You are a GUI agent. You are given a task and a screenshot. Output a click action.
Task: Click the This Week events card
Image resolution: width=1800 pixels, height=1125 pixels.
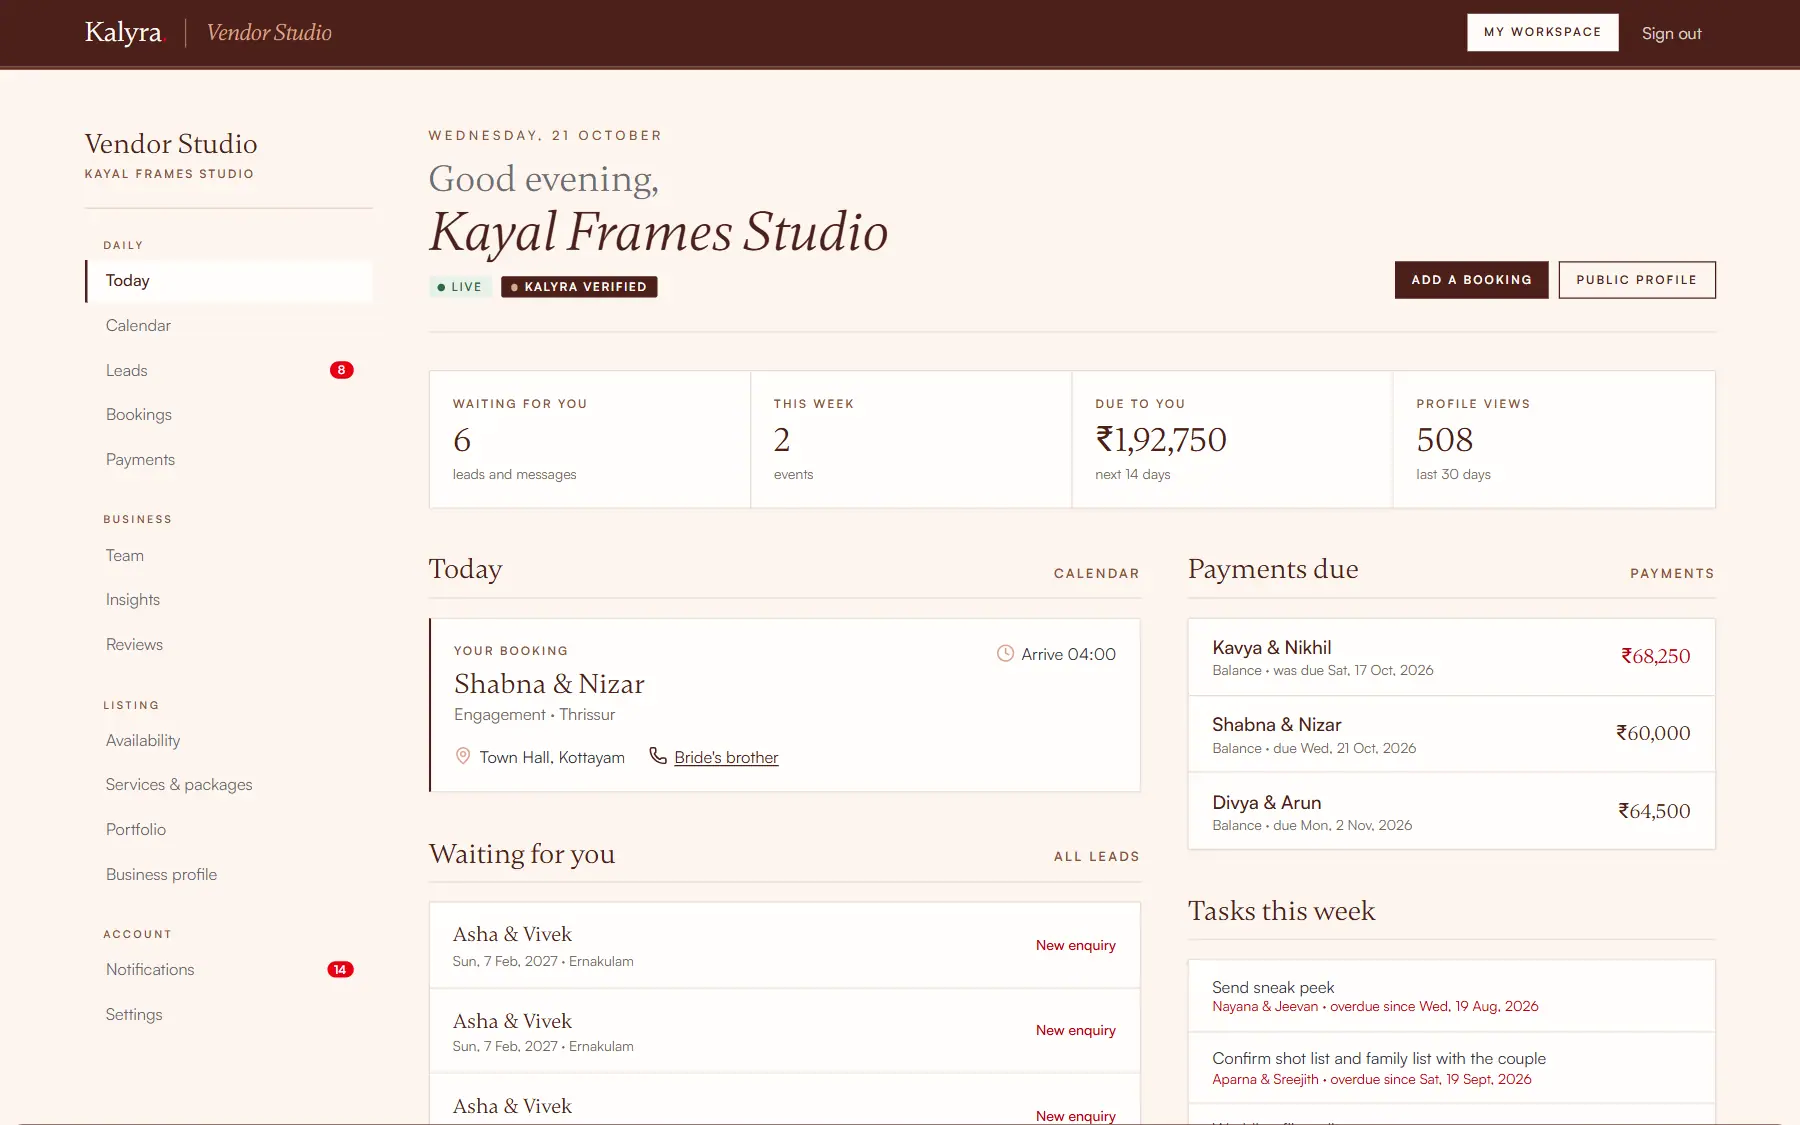[x=911, y=439]
